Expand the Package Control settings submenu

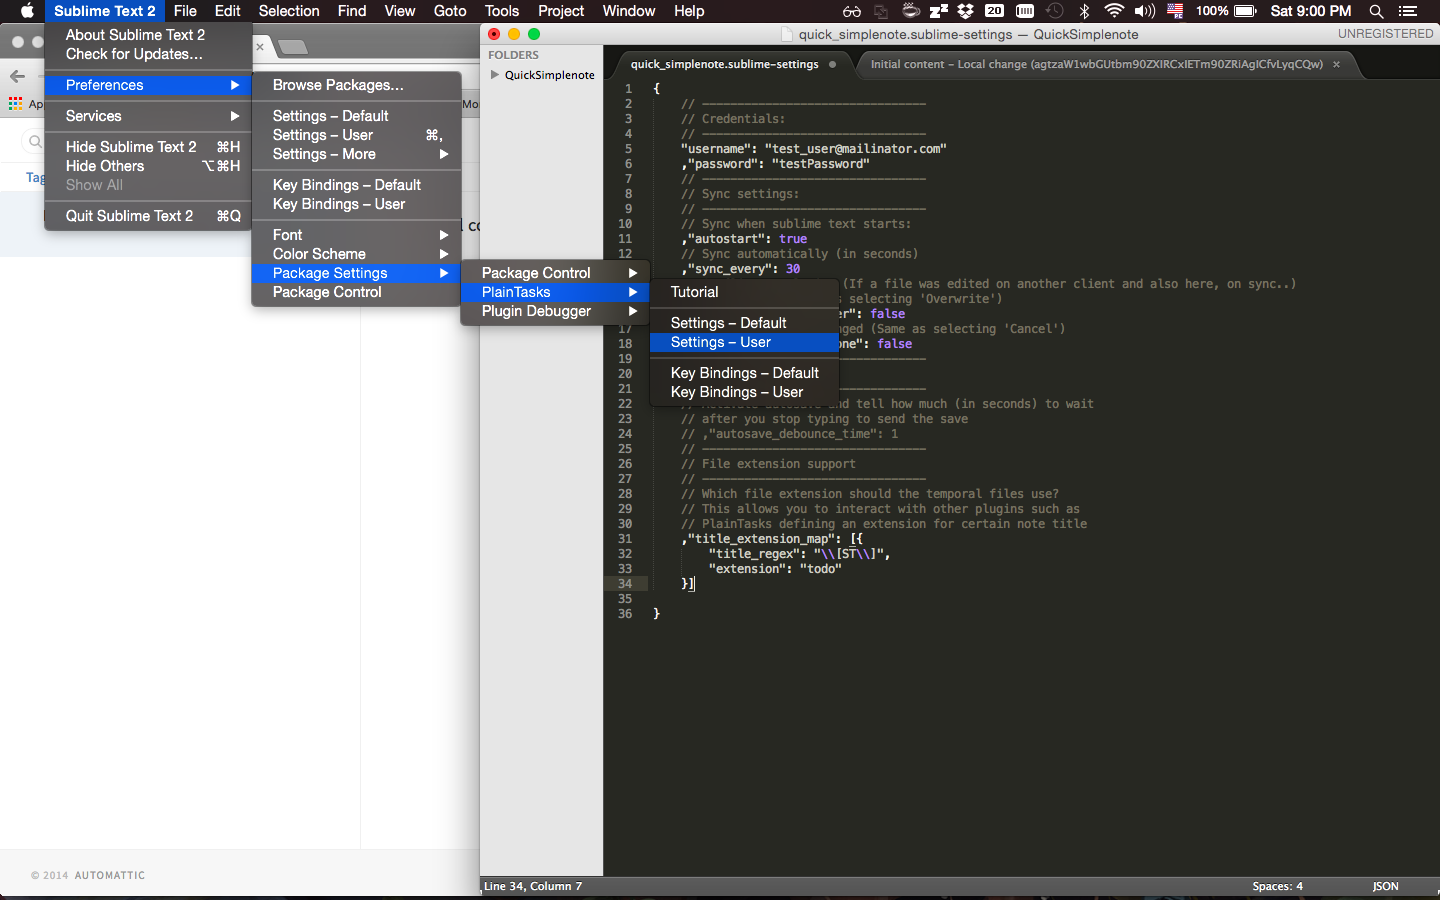coord(555,273)
